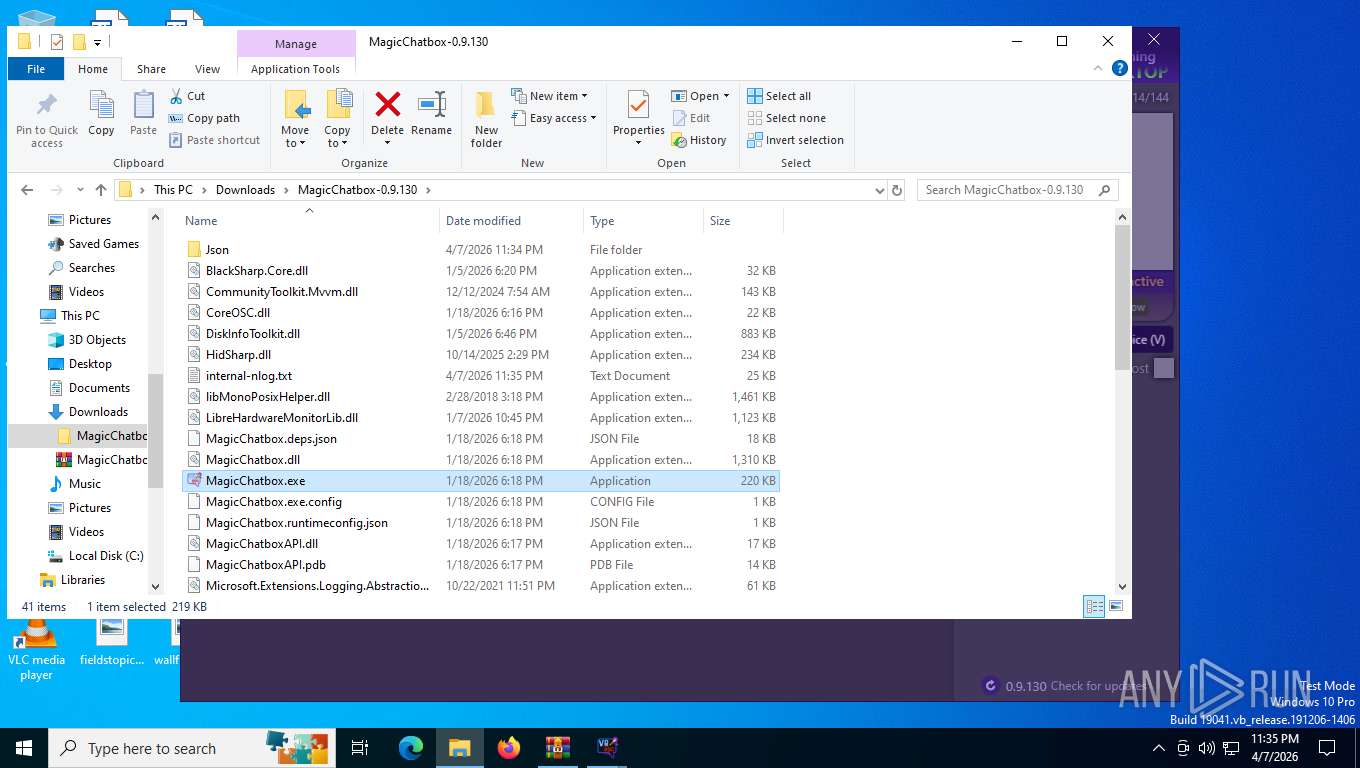
Task: Switch to the Home ribbon tab
Action: (93, 69)
